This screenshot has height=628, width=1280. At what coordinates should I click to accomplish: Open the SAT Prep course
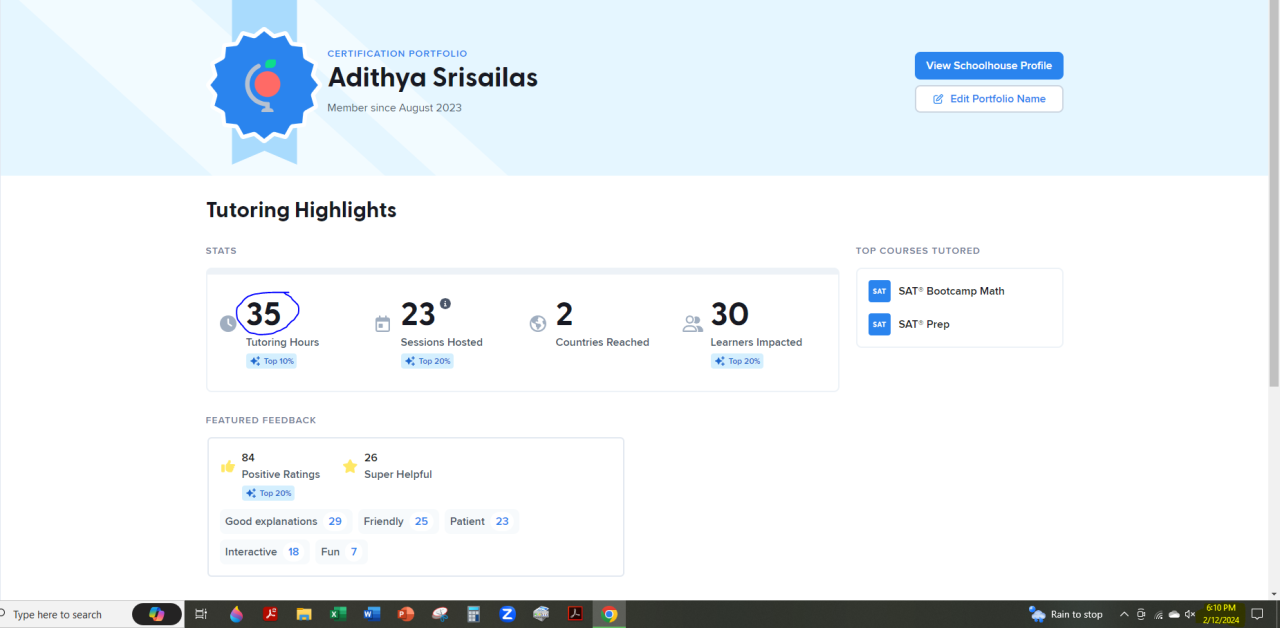924,324
